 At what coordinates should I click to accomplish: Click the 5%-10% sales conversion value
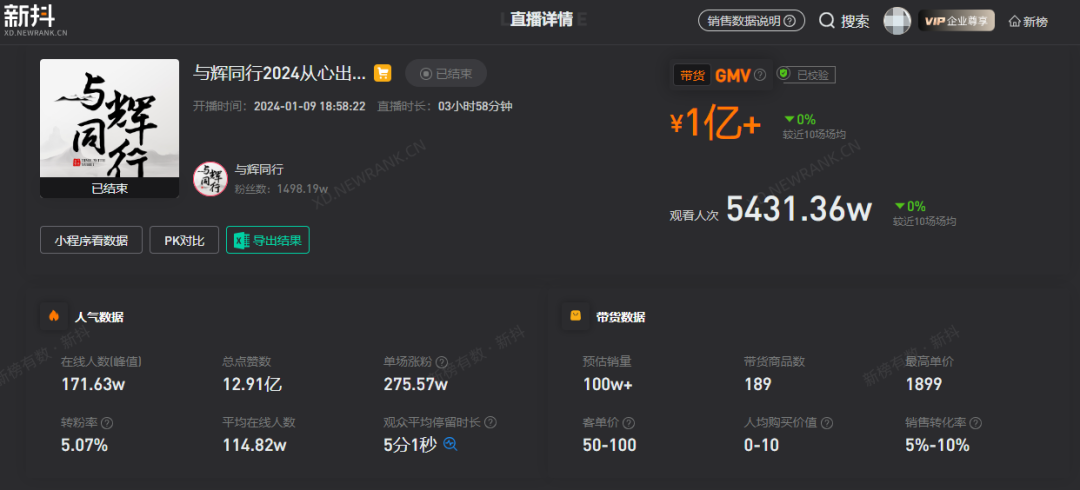click(x=937, y=445)
